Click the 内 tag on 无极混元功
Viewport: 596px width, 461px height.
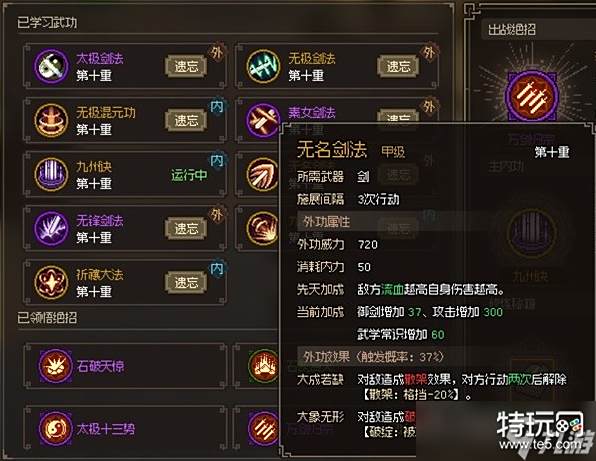217,107
